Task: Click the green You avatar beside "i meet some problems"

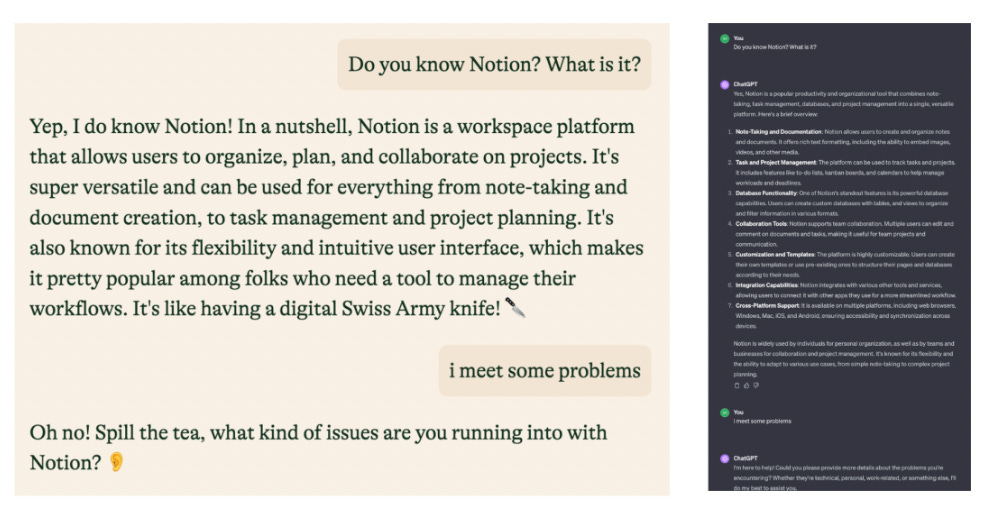Action: [x=724, y=412]
